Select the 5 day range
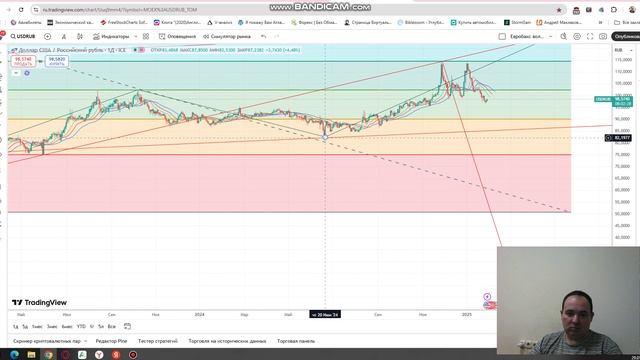 [25, 327]
